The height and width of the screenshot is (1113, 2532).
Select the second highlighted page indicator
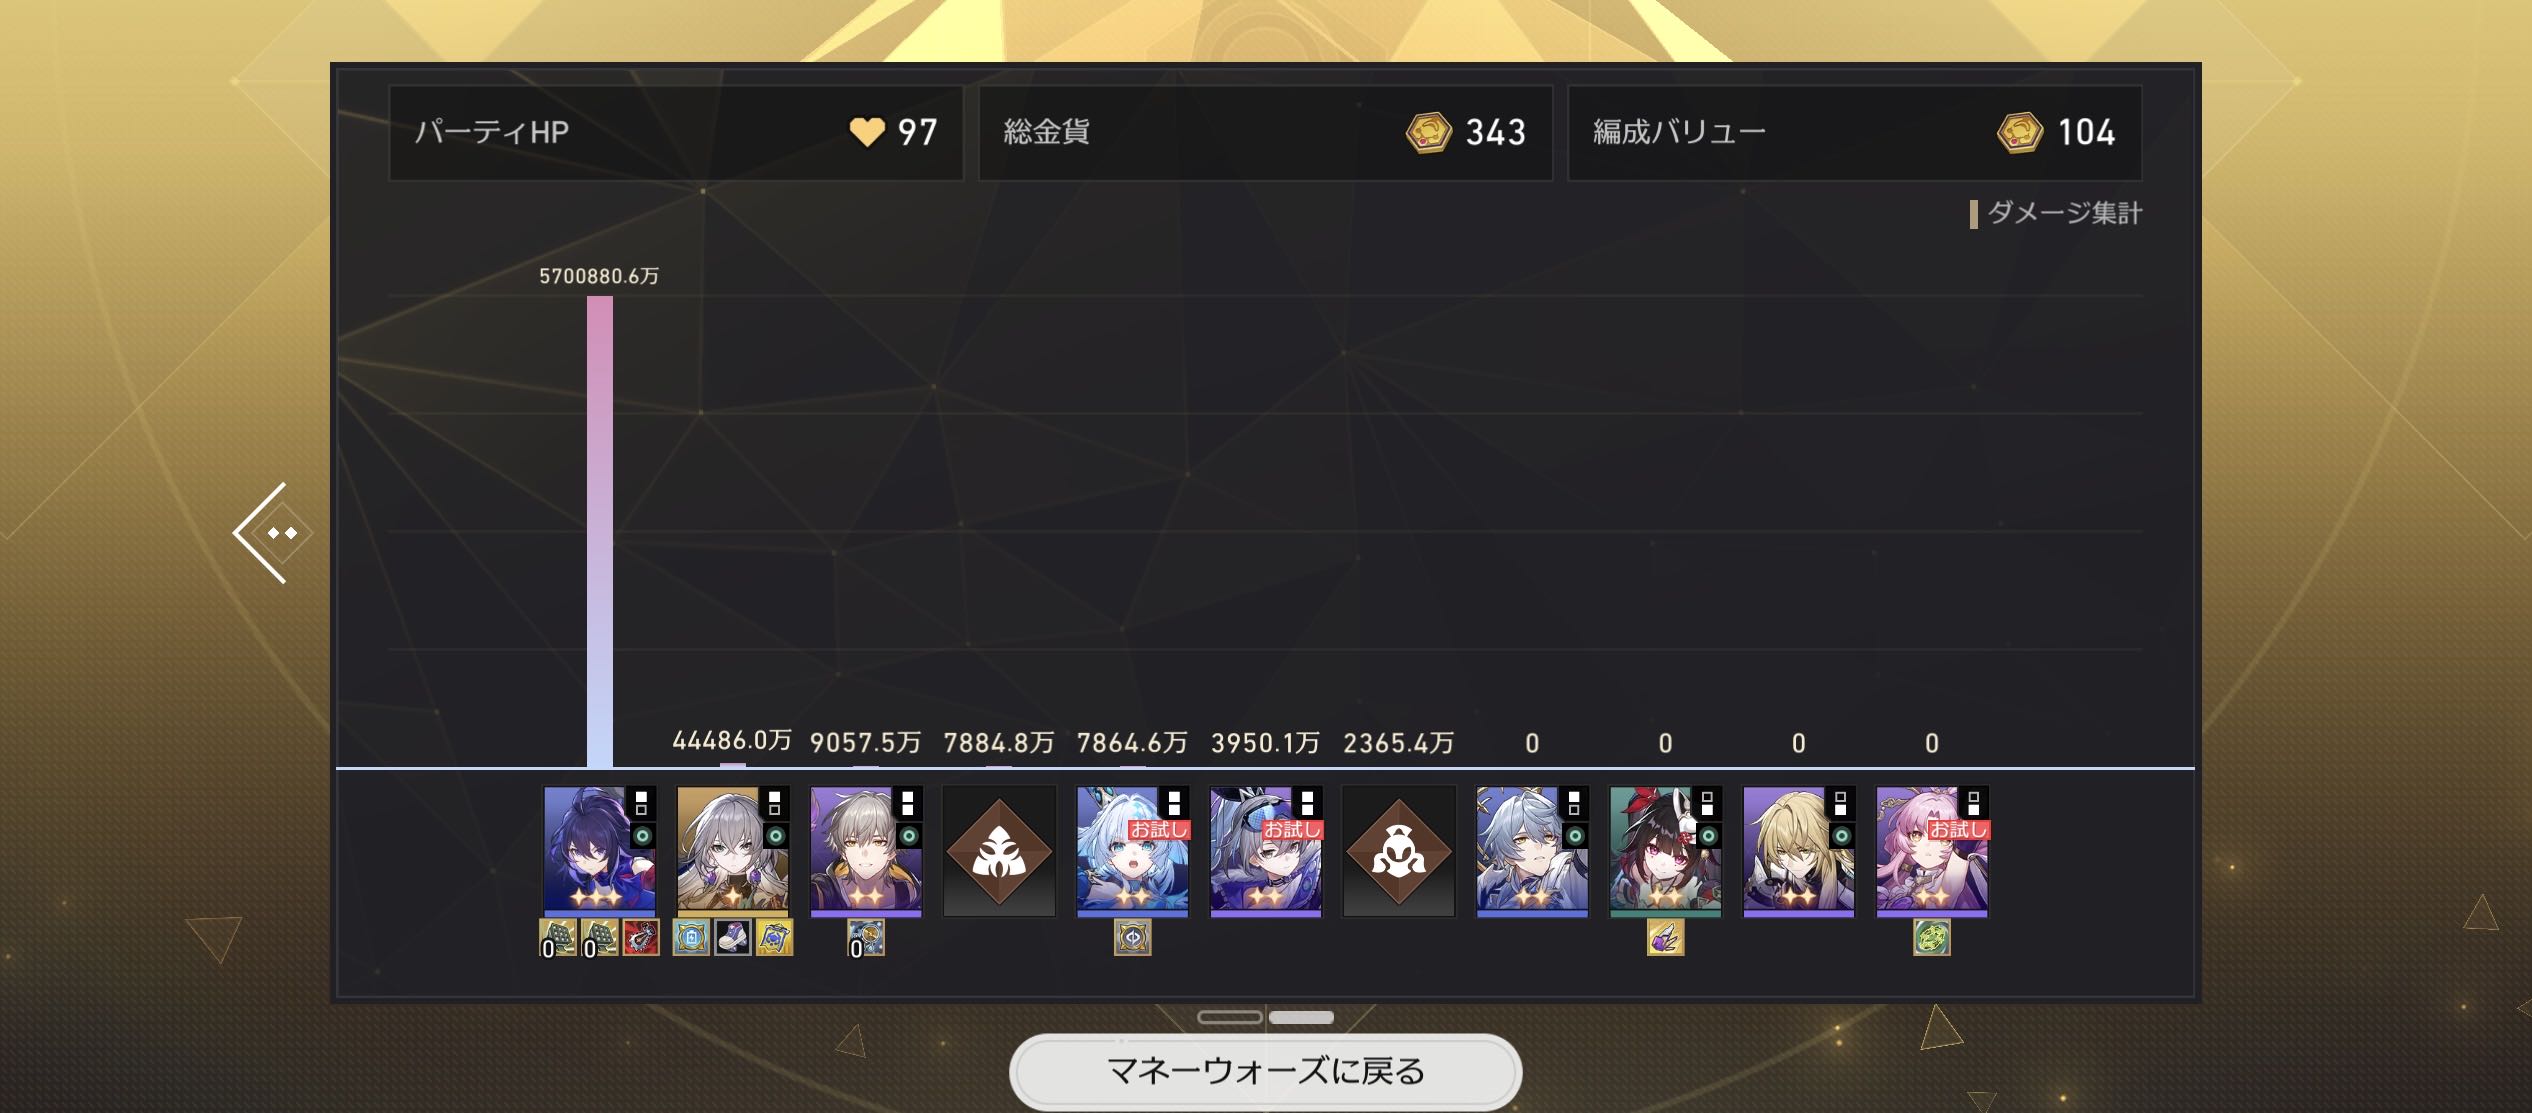coord(1301,1017)
